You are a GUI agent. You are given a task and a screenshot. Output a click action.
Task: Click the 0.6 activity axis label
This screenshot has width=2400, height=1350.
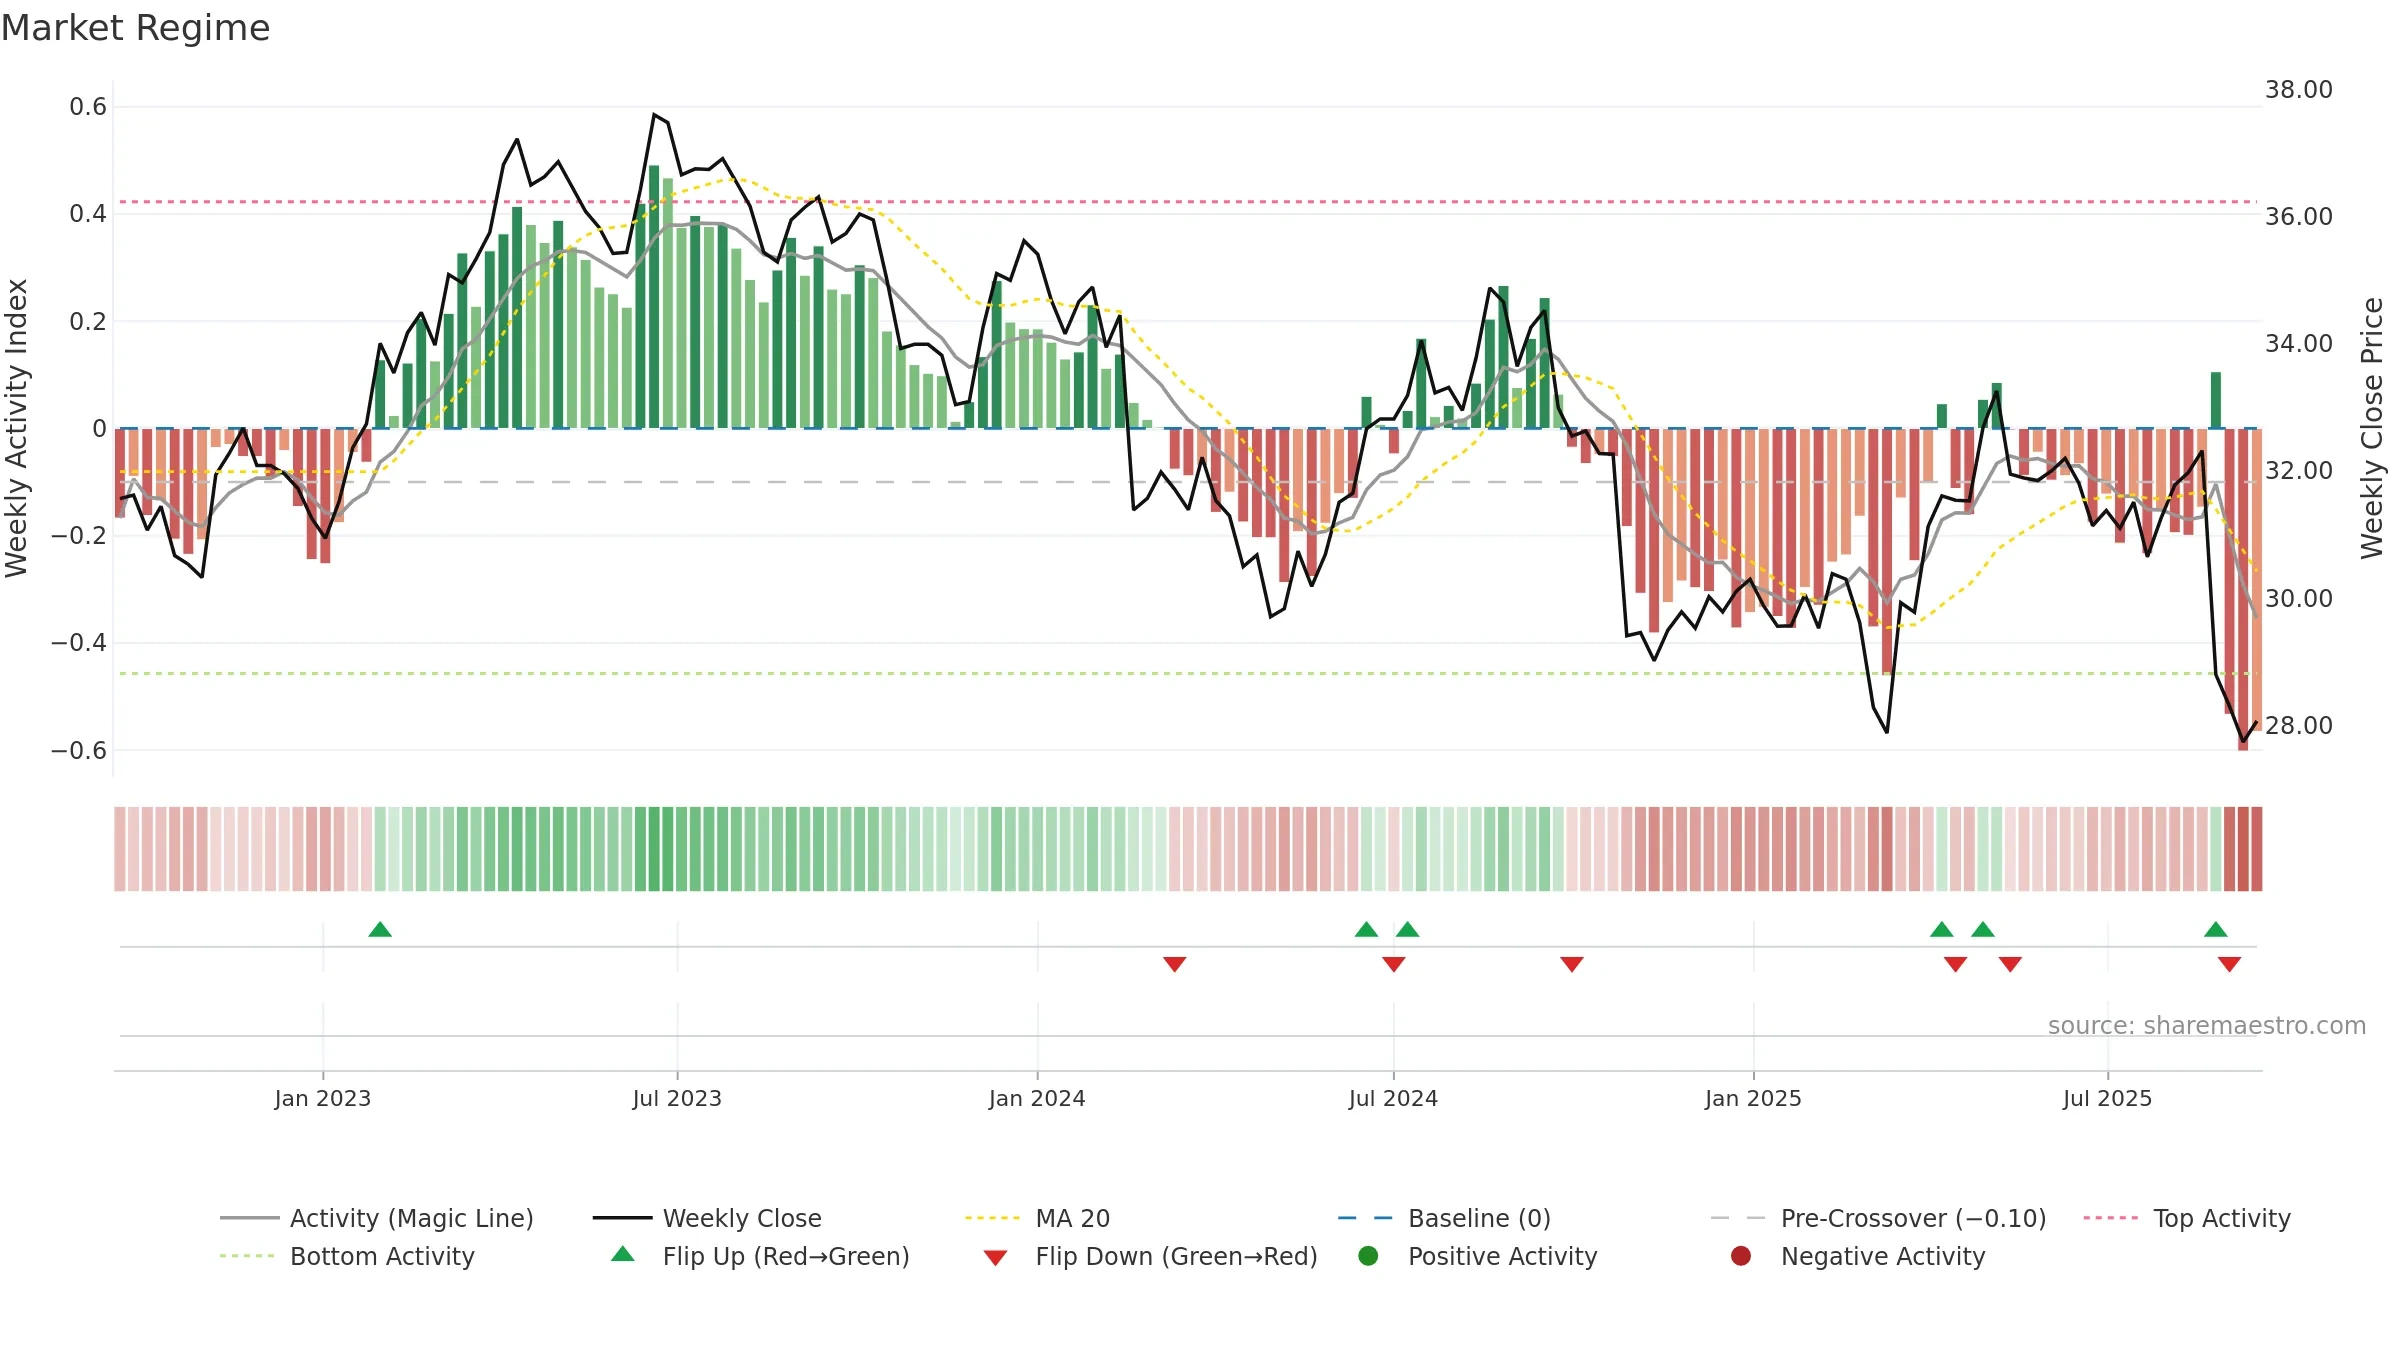tap(88, 107)
